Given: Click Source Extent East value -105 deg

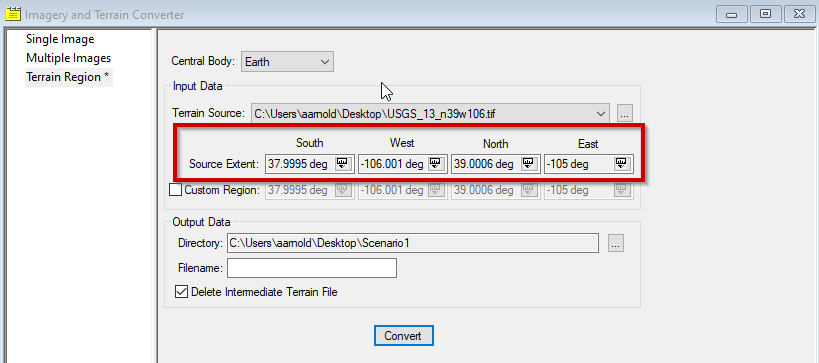Looking at the screenshot, I should (x=567, y=165).
